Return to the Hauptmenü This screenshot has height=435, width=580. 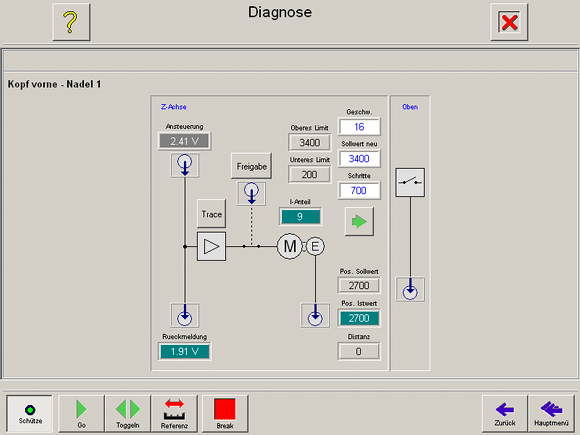(x=551, y=414)
